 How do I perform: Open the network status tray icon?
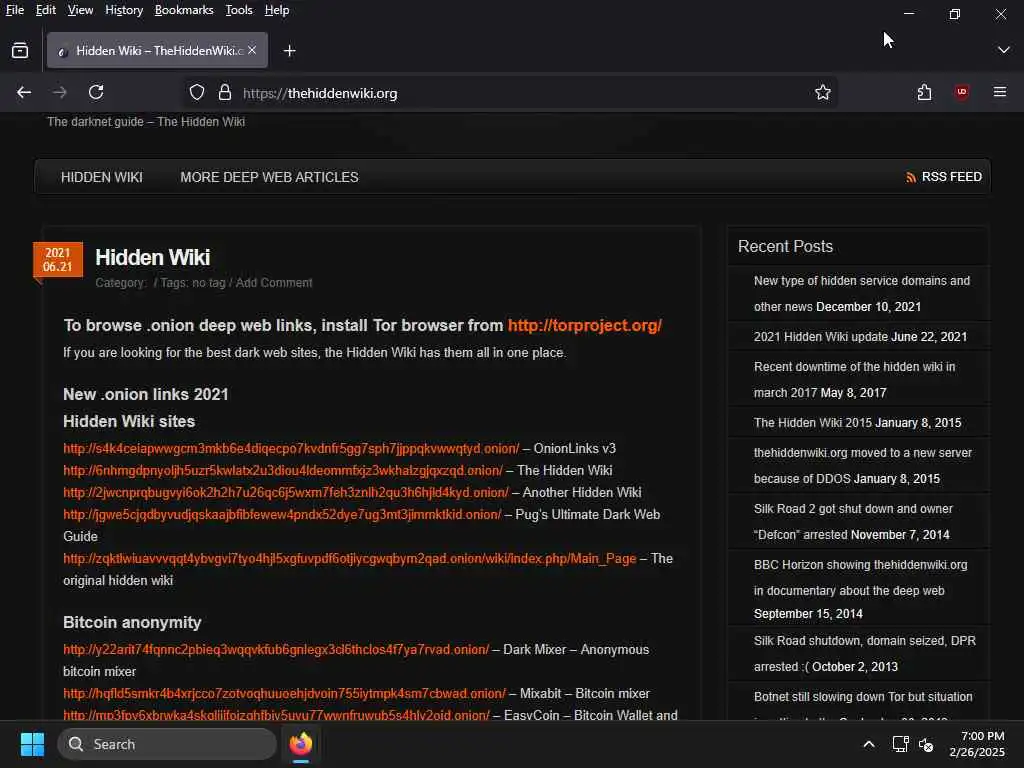[900, 744]
